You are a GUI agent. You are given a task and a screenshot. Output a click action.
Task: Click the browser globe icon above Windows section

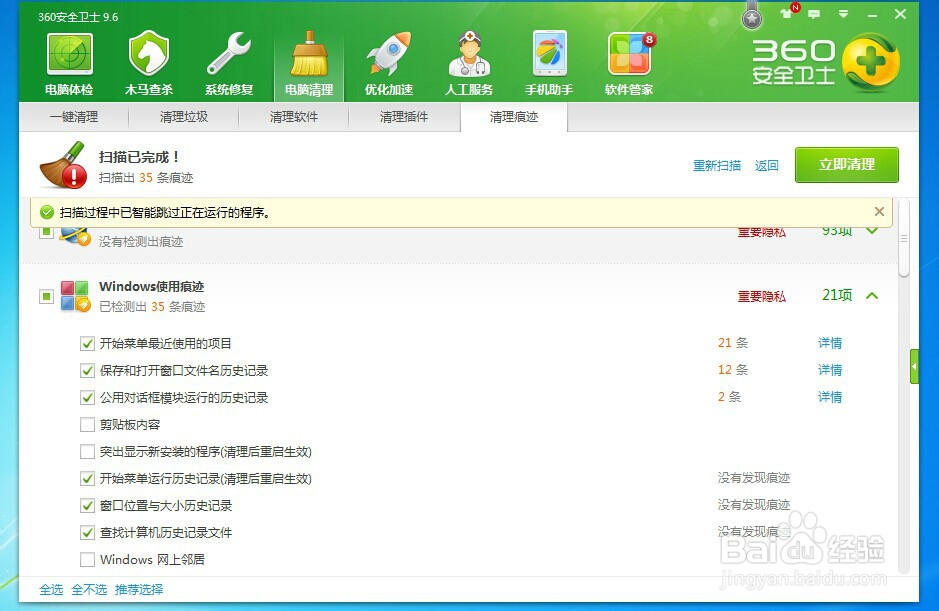coord(75,236)
